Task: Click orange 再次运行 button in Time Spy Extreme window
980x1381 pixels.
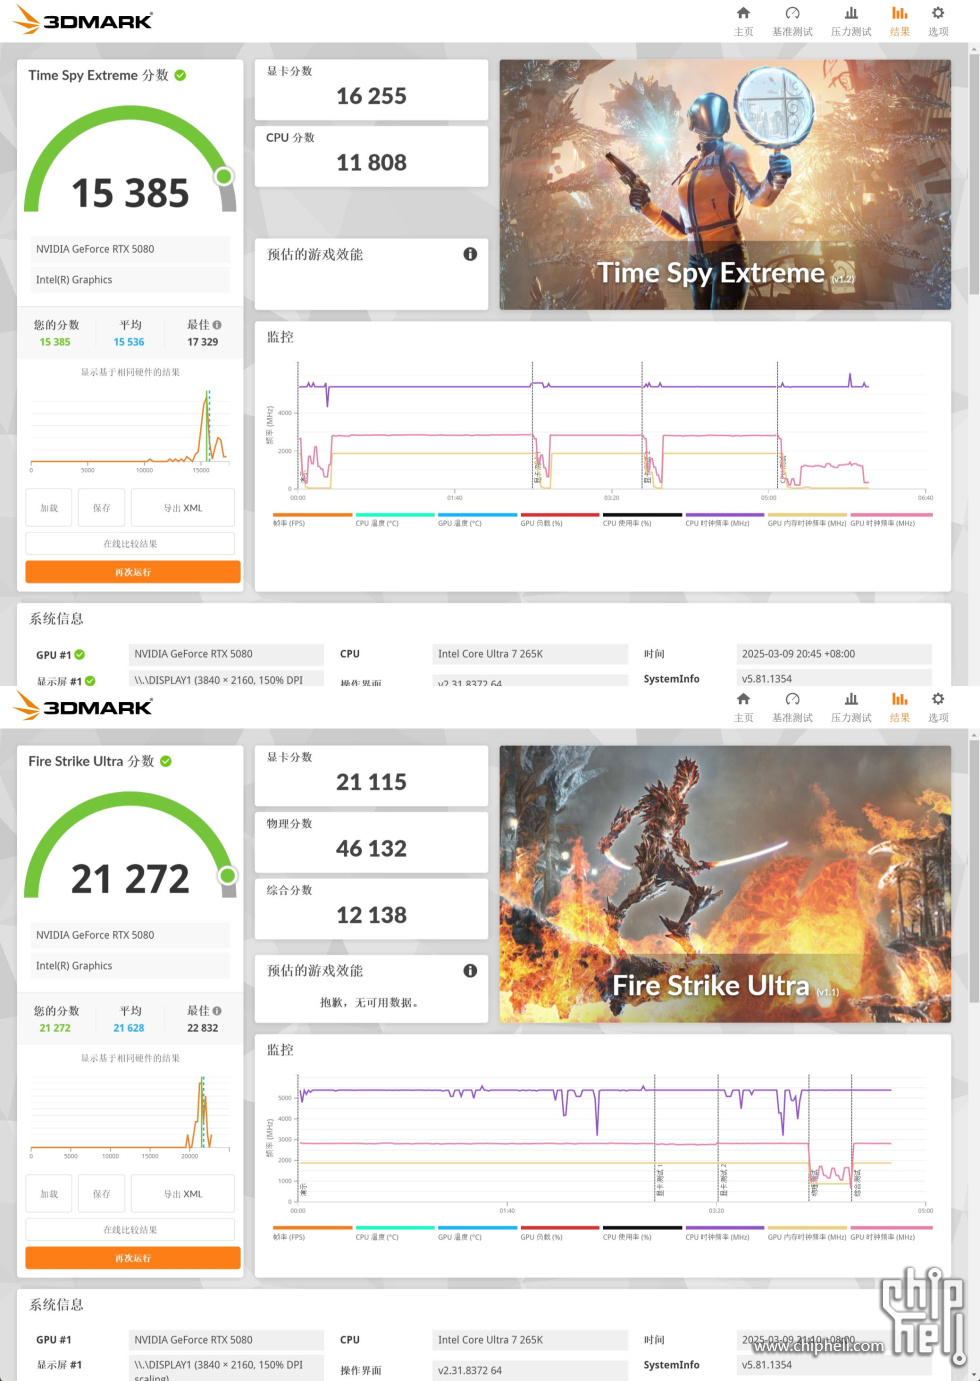Action: pyautogui.click(x=133, y=572)
